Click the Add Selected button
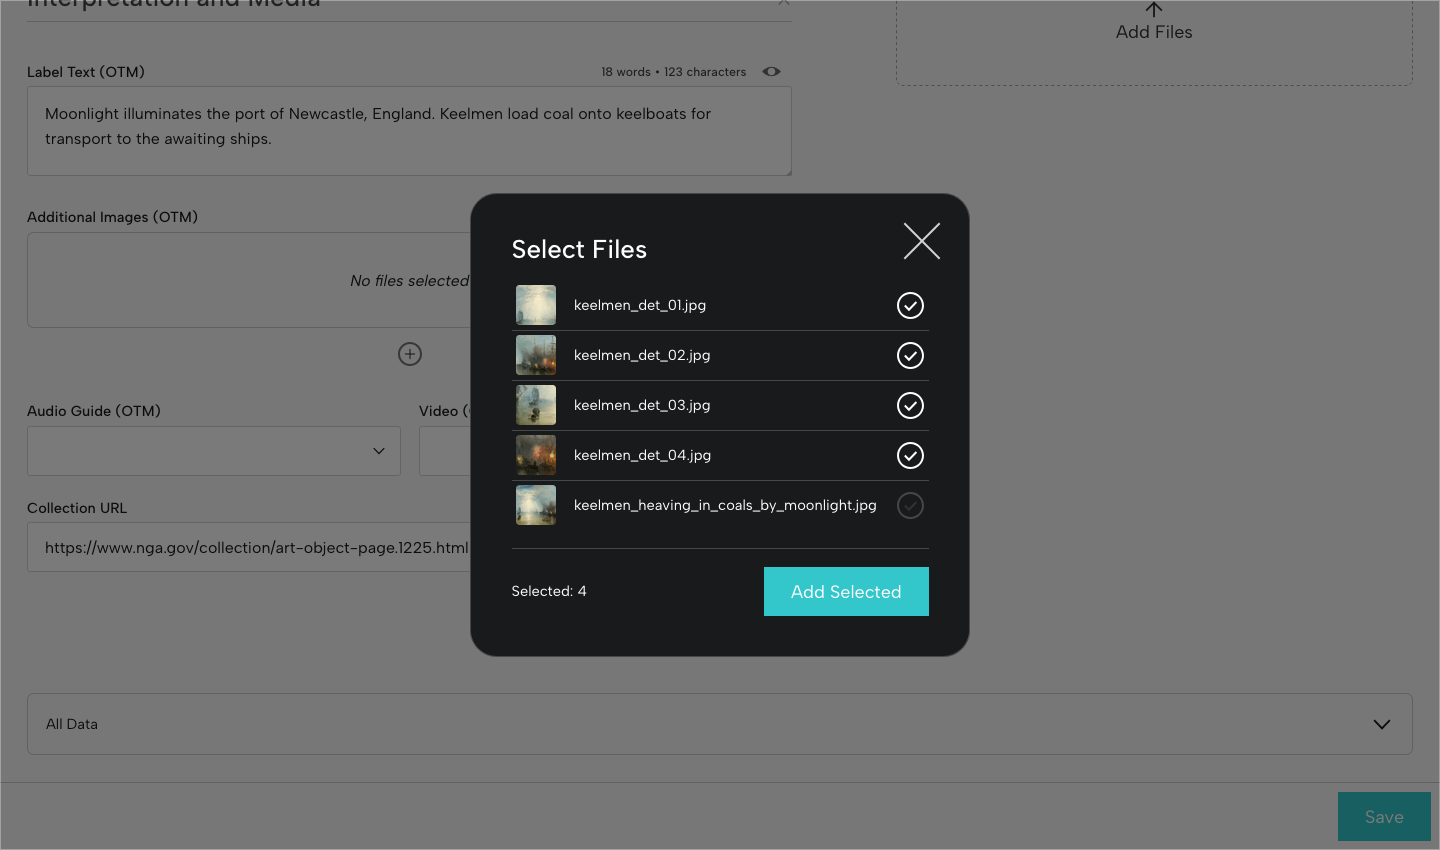The height and width of the screenshot is (850, 1440). point(846,591)
